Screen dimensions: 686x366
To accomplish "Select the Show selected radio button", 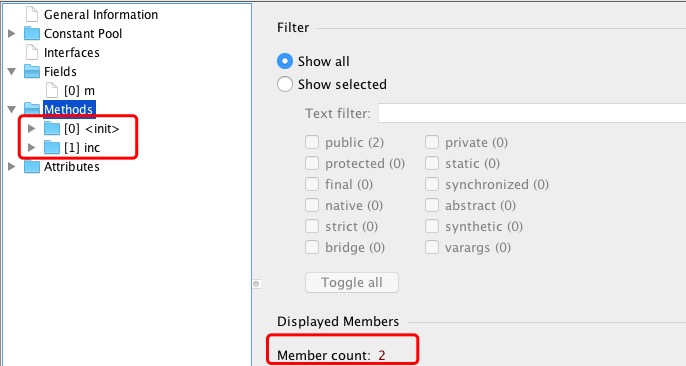I will [285, 84].
